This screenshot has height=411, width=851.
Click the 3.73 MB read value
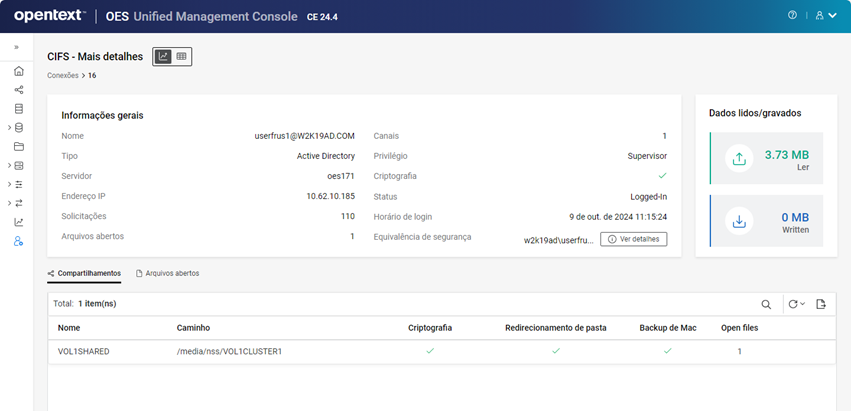tap(787, 155)
